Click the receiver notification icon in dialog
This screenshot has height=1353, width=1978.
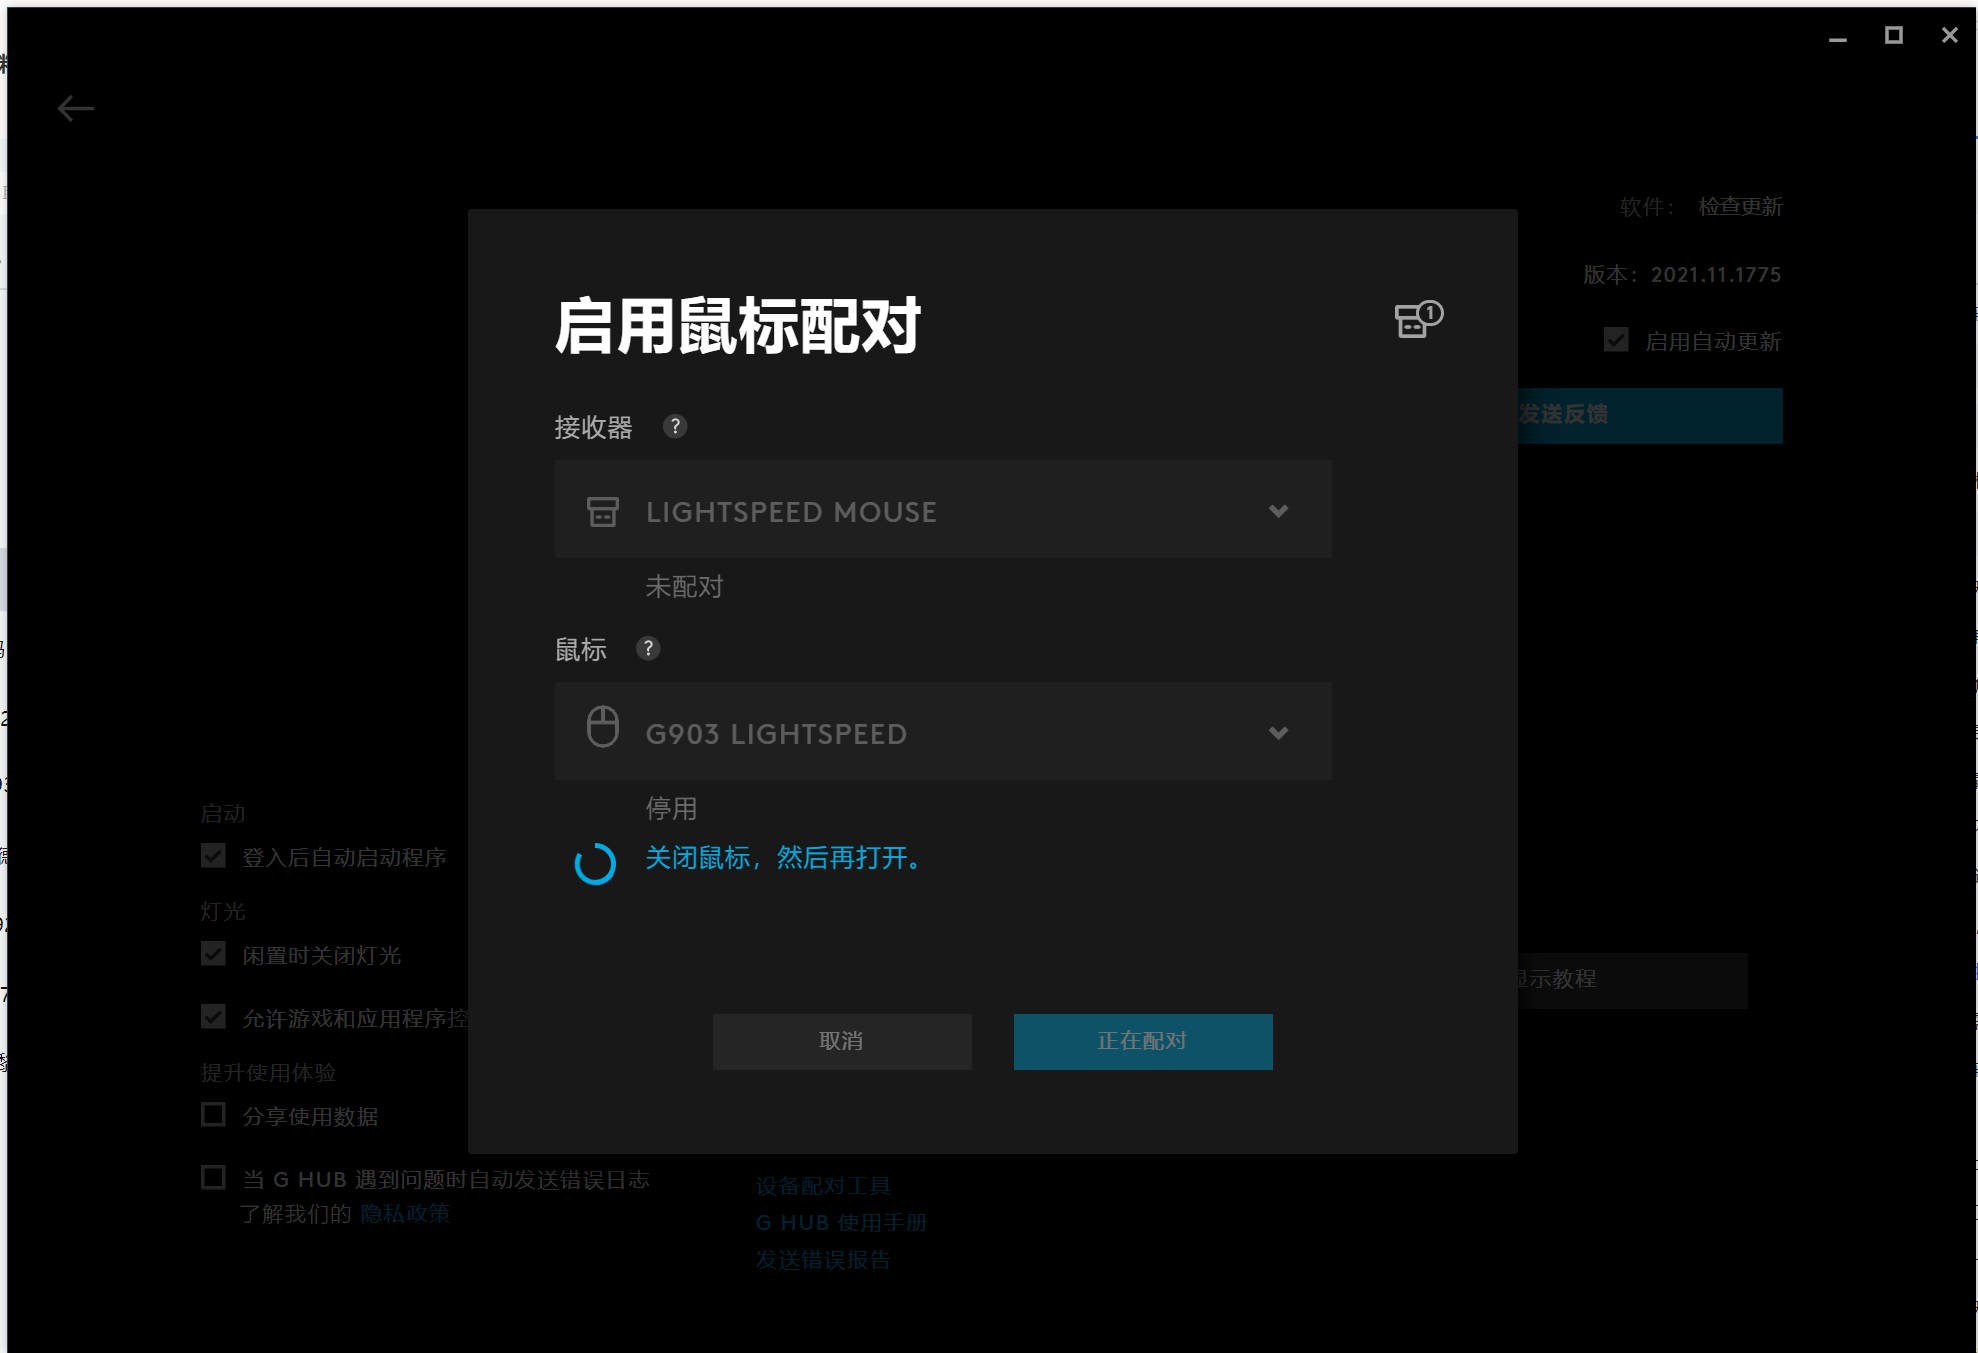coord(1417,320)
